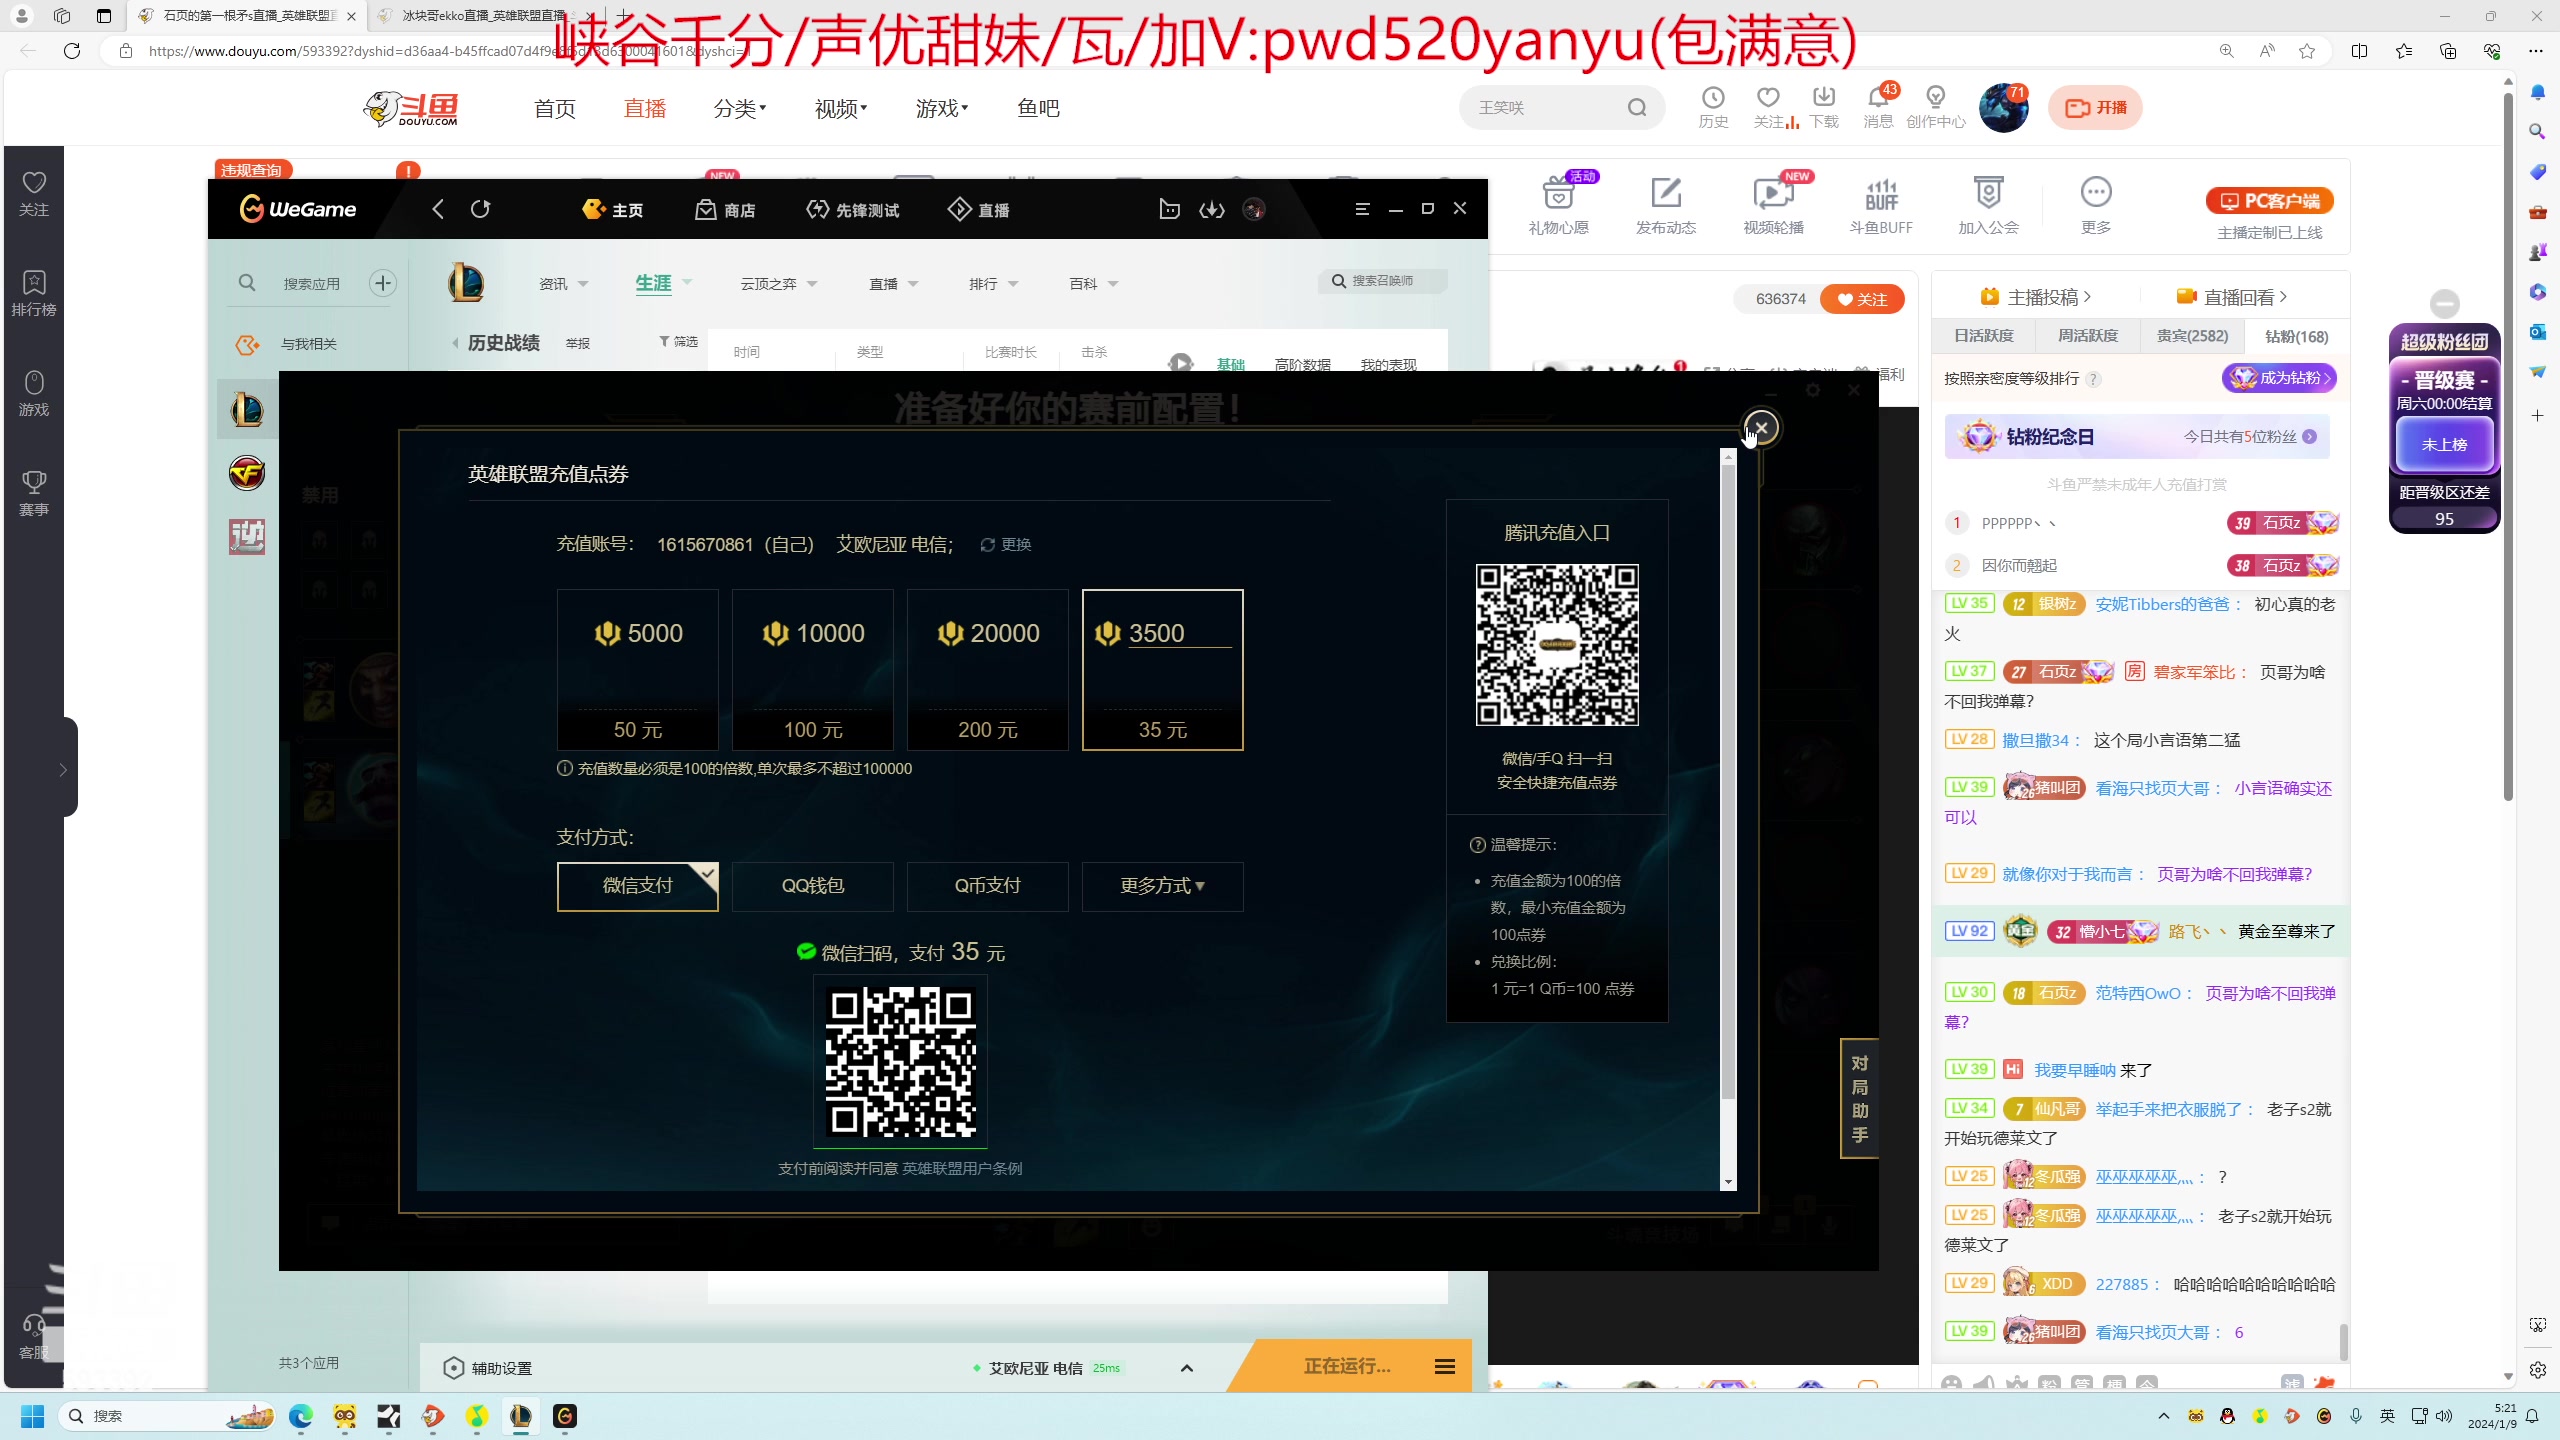The width and height of the screenshot is (2560, 1440).
Task: Open 主播投稿 link
Action: click(x=2036, y=297)
